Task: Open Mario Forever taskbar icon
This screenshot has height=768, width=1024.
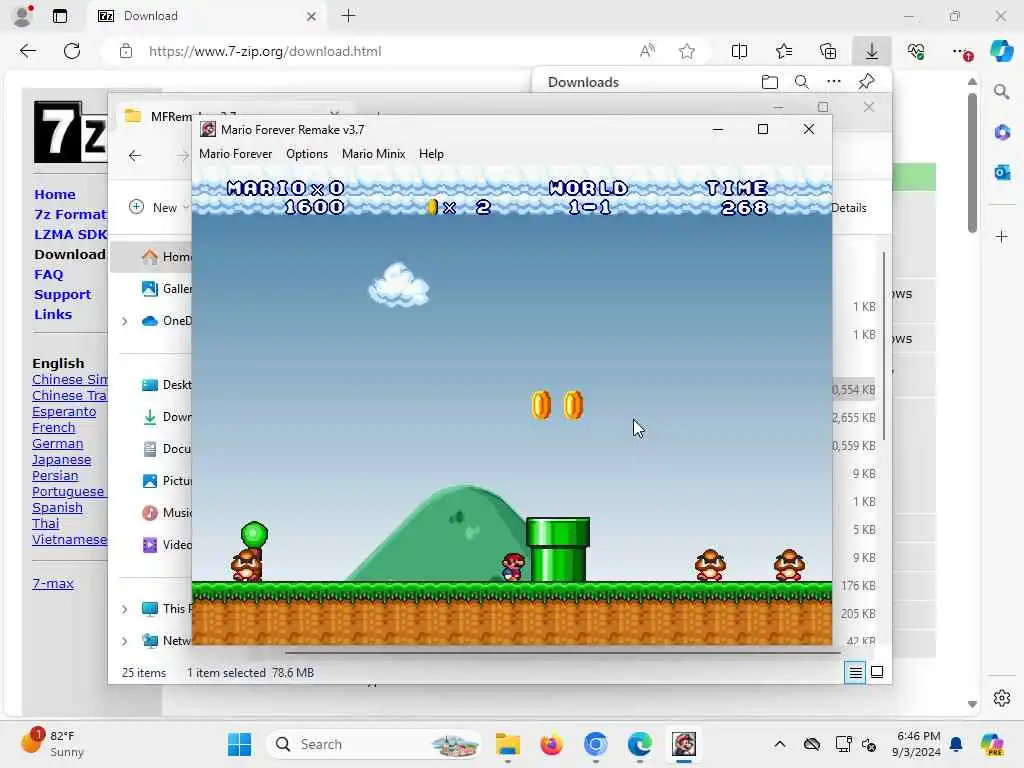Action: [x=684, y=744]
